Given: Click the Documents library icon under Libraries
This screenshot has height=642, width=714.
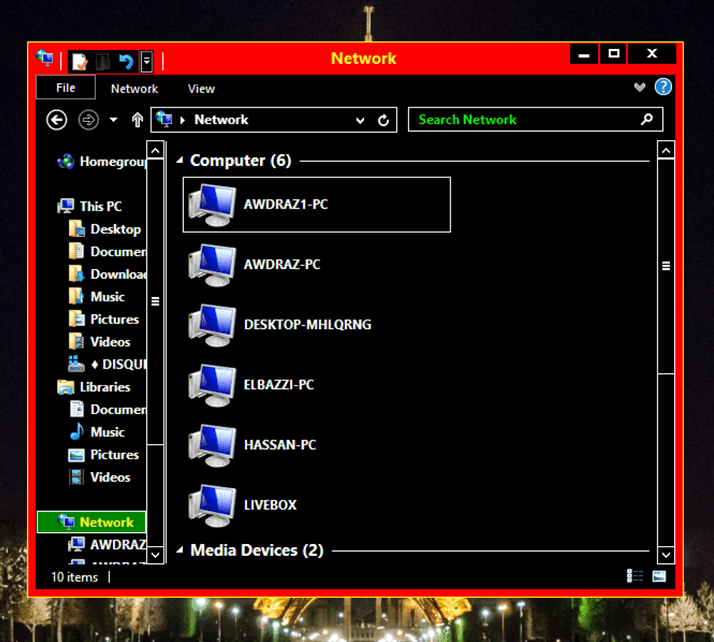Looking at the screenshot, I should 76,409.
